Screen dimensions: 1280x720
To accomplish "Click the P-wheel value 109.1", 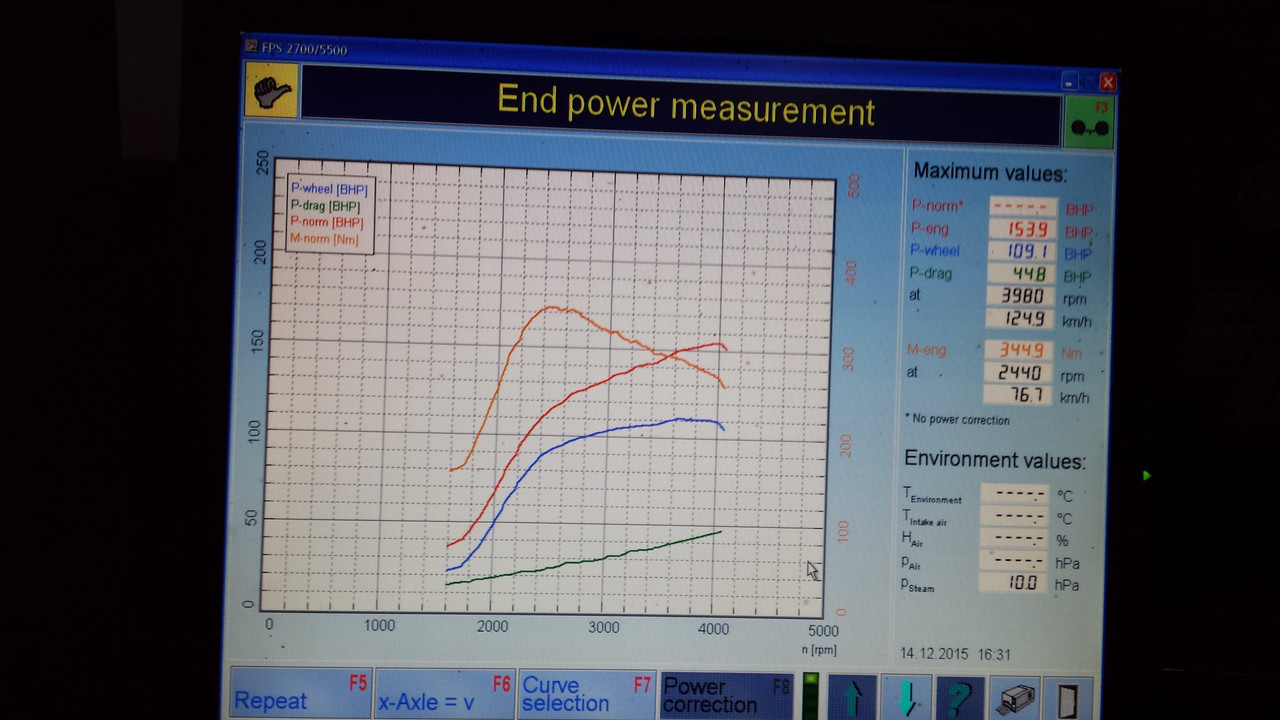I will tap(1021, 251).
